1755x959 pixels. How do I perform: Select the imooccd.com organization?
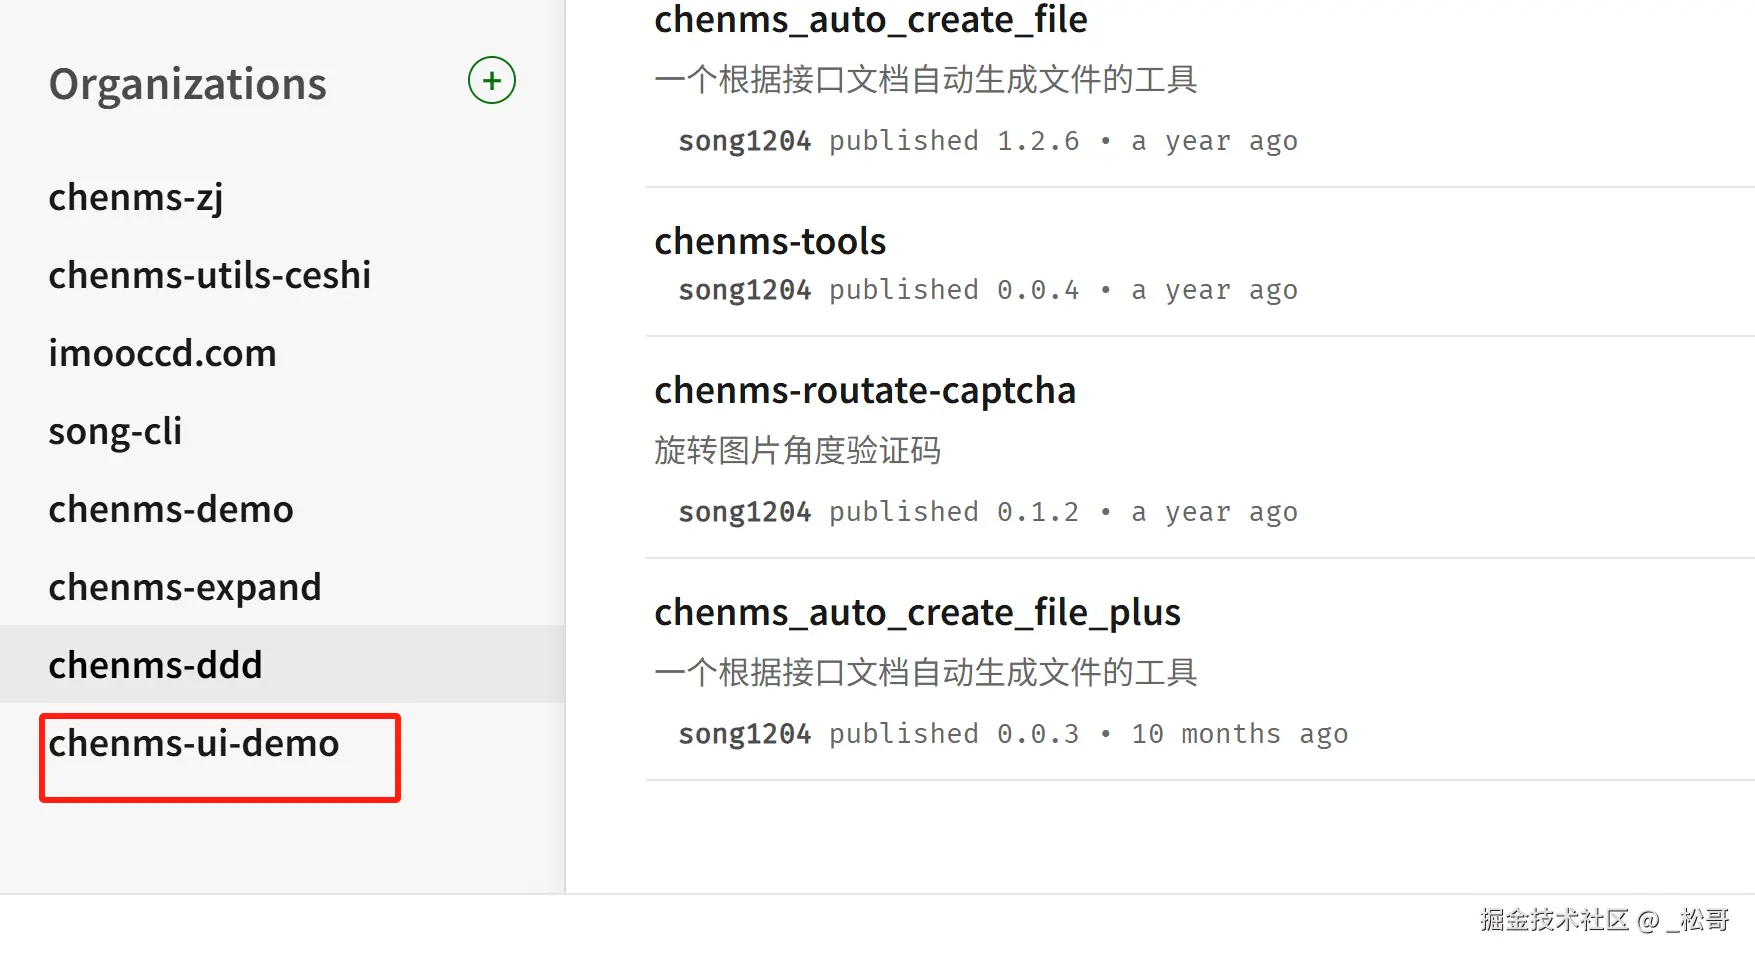coord(162,354)
